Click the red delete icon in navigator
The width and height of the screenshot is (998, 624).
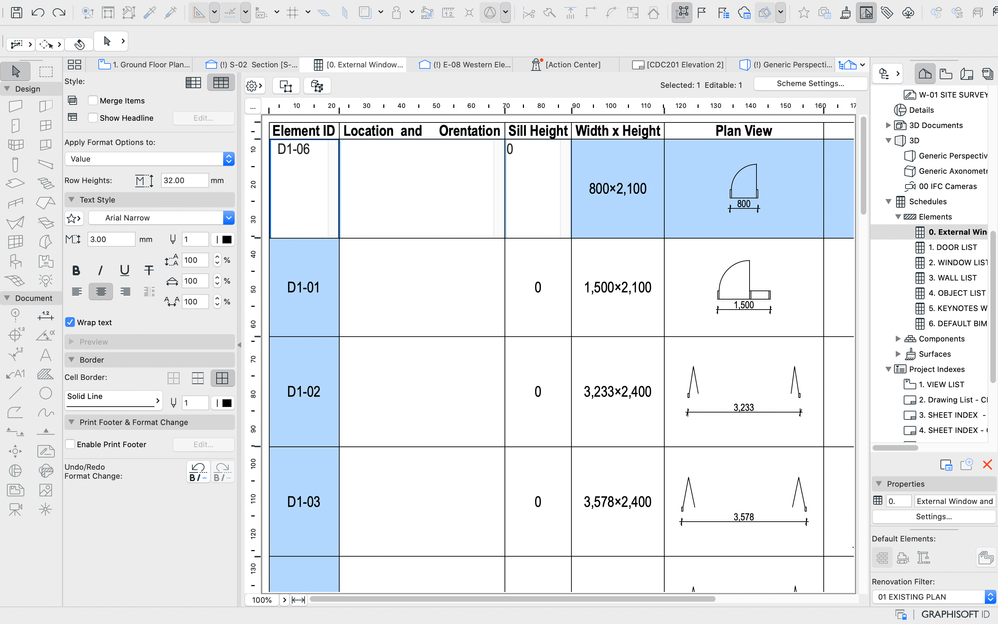click(x=986, y=465)
